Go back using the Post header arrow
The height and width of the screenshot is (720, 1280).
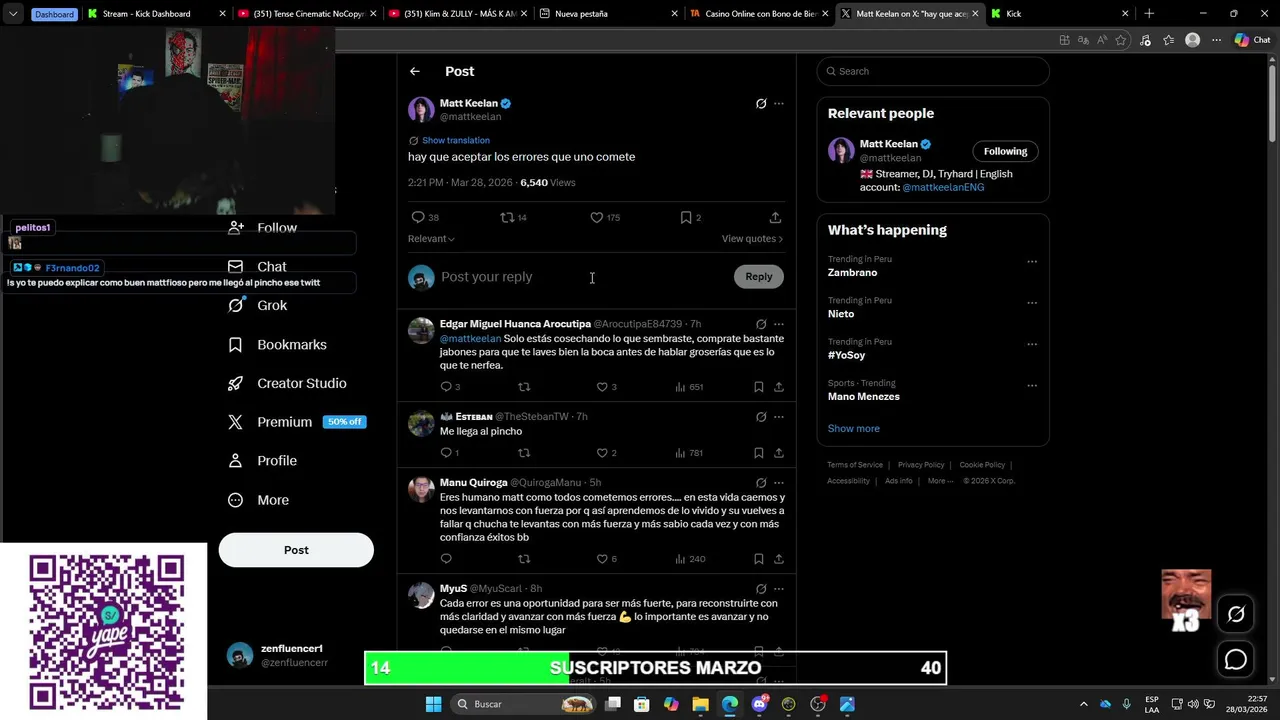(x=414, y=71)
